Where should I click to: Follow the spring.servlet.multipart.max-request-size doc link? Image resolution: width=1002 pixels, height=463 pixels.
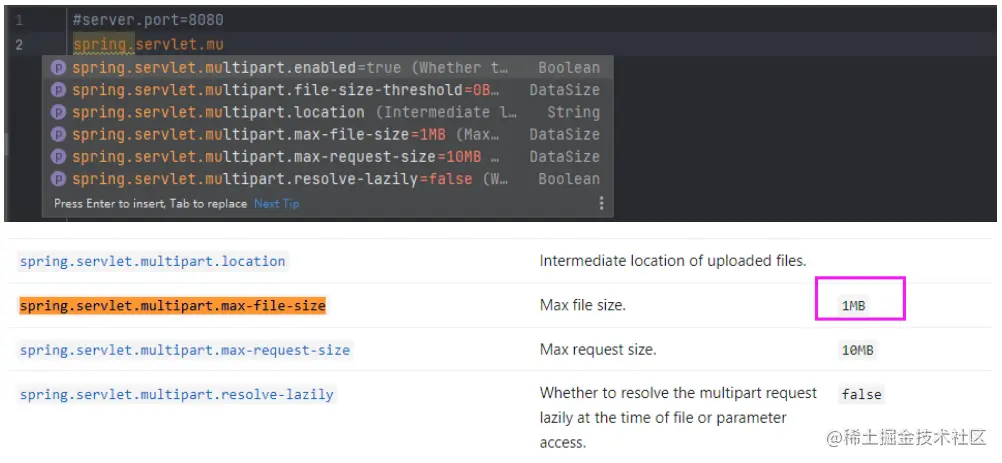click(185, 350)
